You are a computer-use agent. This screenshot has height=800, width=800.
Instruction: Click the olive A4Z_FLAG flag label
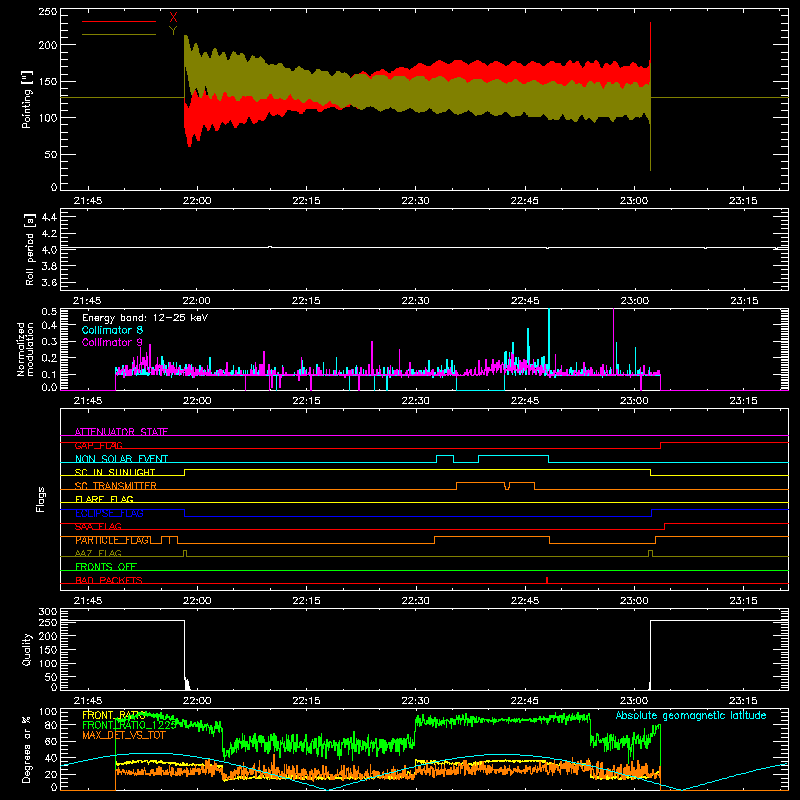tap(98, 553)
